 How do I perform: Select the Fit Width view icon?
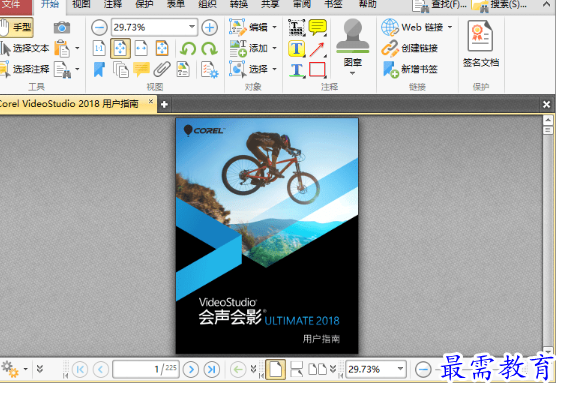click(x=141, y=48)
